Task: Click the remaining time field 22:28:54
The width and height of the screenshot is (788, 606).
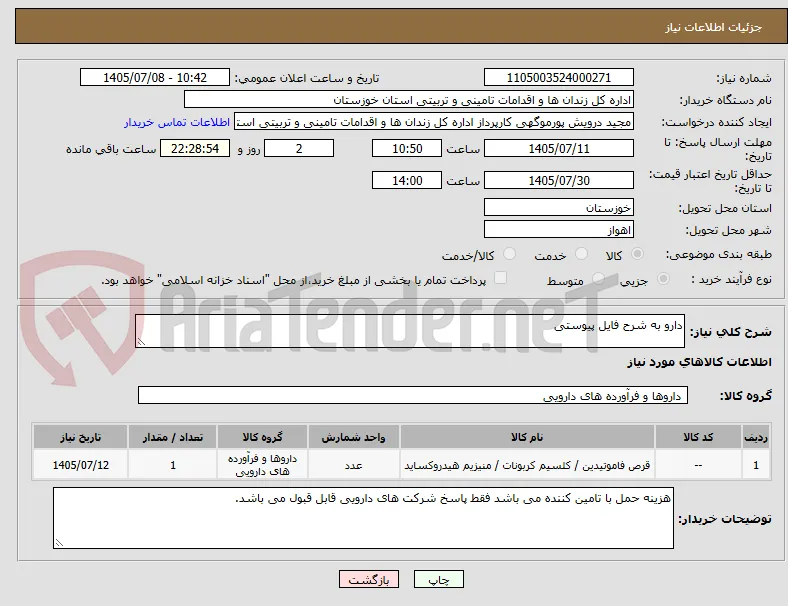Action: click(x=195, y=149)
